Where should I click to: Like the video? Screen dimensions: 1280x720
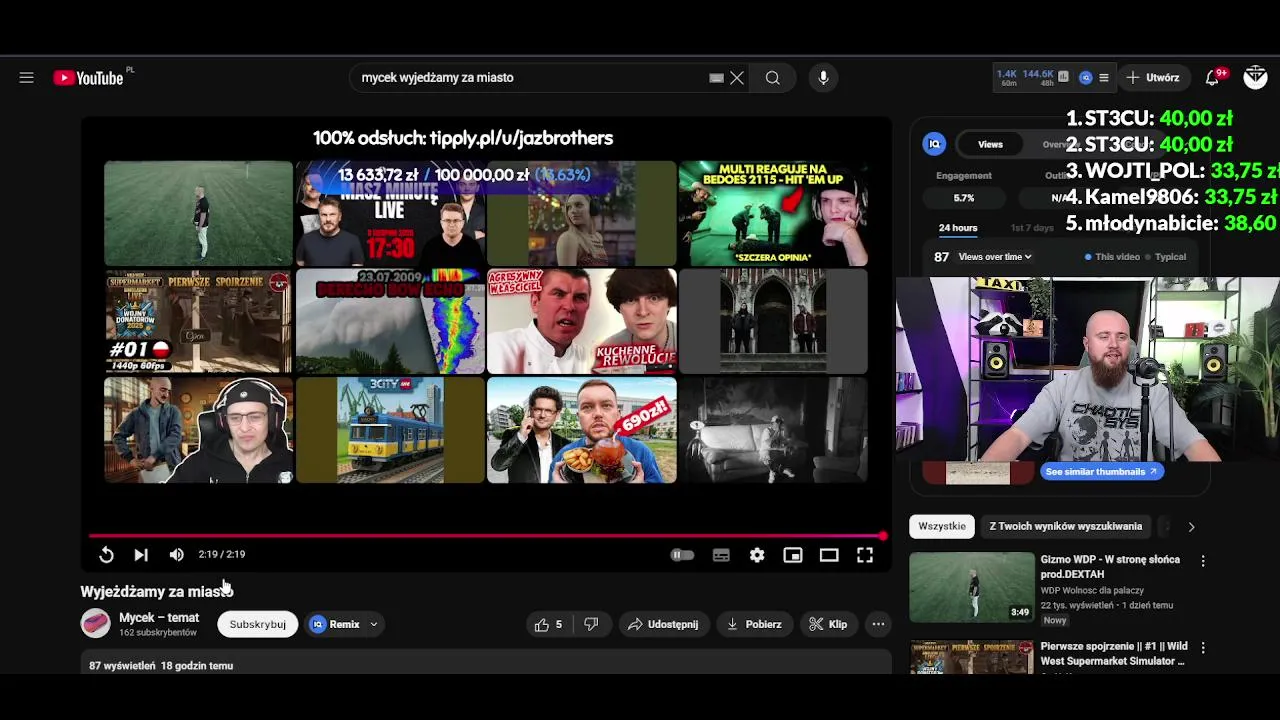[x=549, y=624]
